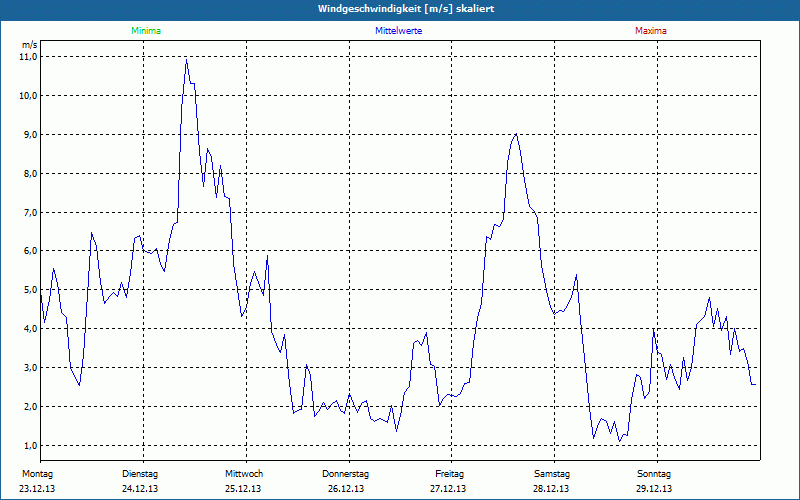Click the highest wind peak near 11 m/s
This screenshot has width=800, height=500.
tap(186, 60)
